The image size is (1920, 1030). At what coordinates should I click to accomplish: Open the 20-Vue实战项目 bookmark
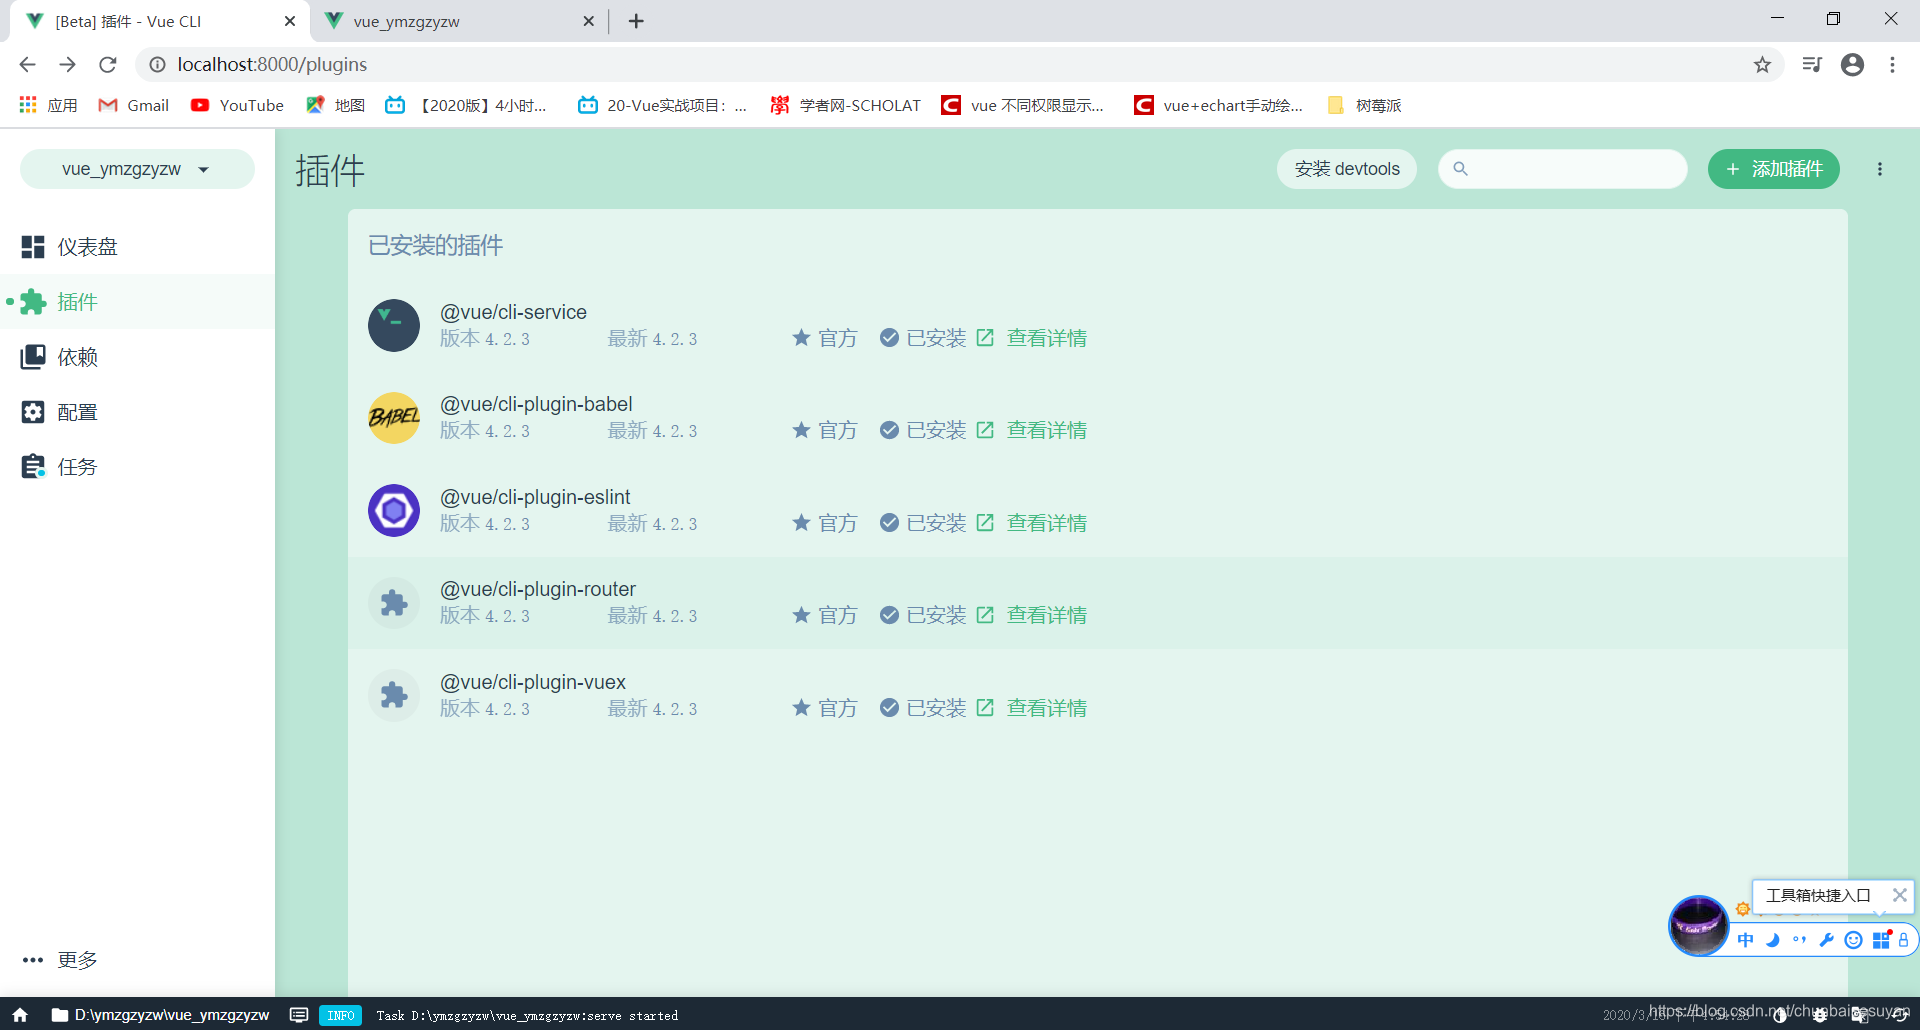(662, 105)
